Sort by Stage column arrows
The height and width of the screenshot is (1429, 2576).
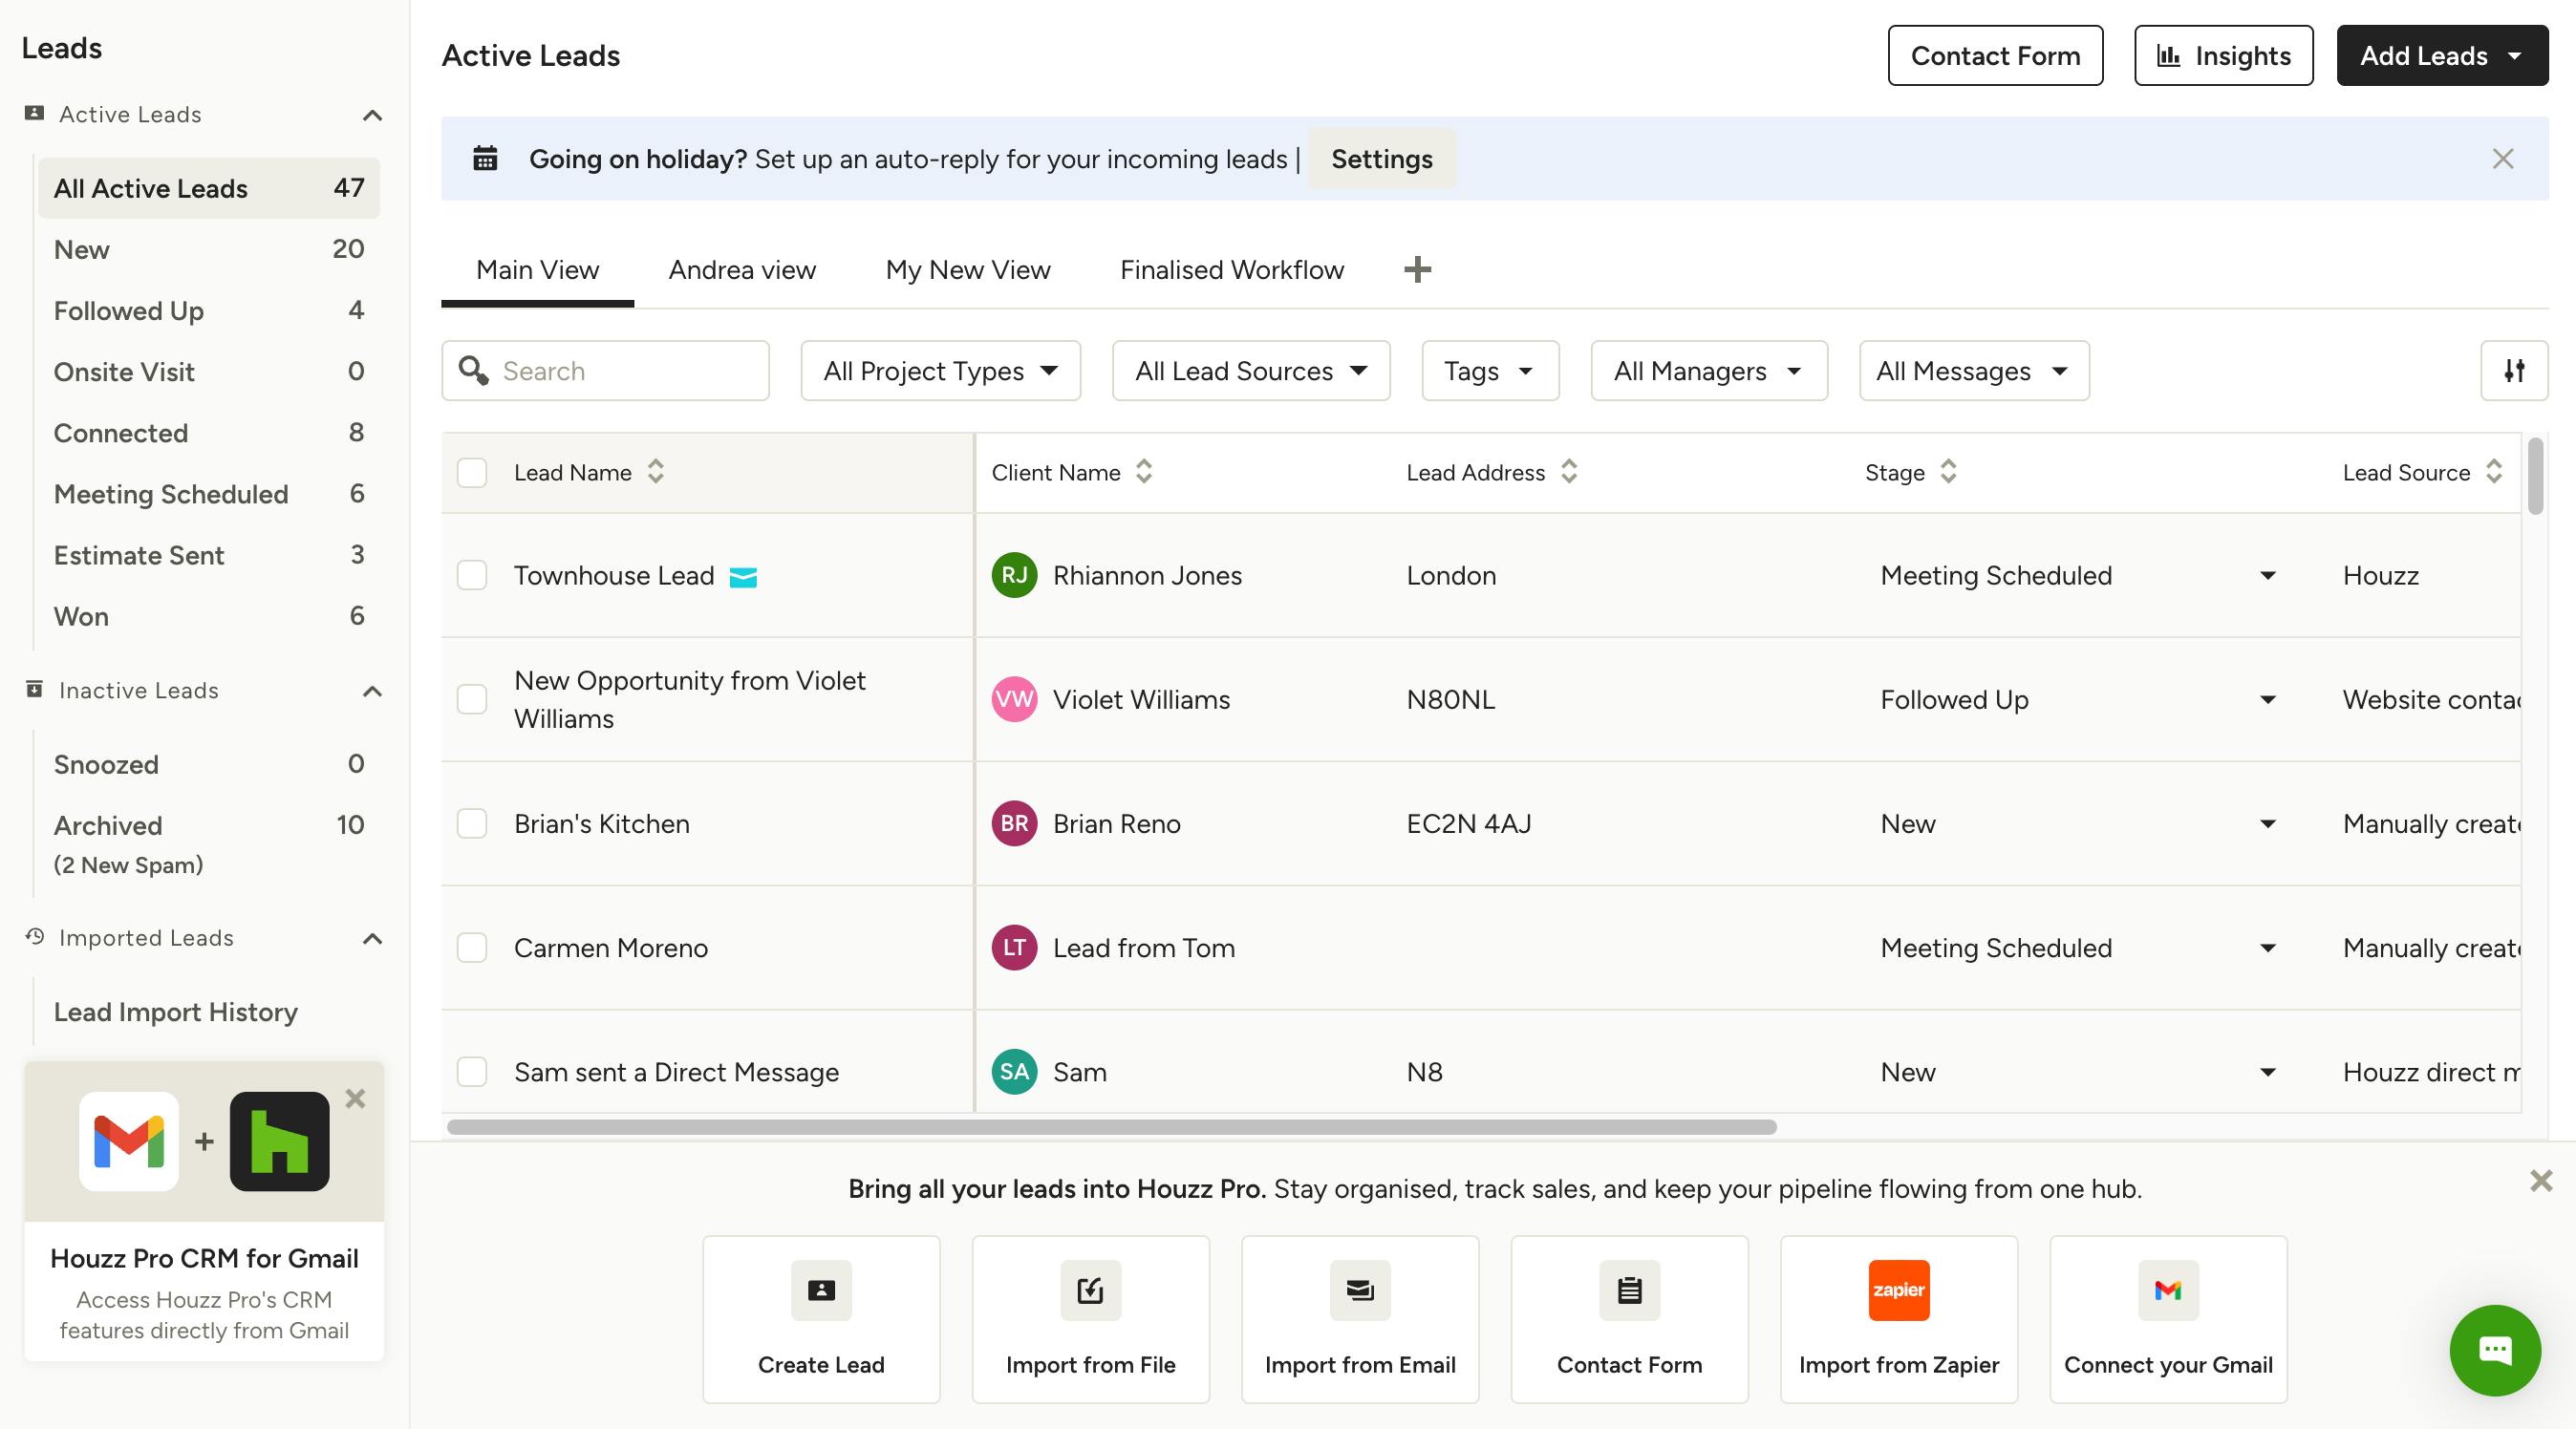(1948, 471)
